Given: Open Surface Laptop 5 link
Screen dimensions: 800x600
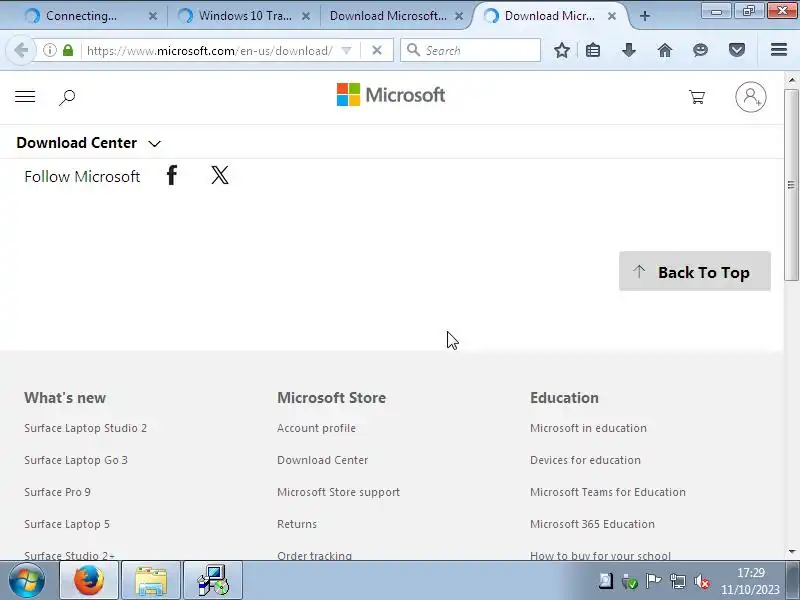Looking at the screenshot, I should 67,524.
